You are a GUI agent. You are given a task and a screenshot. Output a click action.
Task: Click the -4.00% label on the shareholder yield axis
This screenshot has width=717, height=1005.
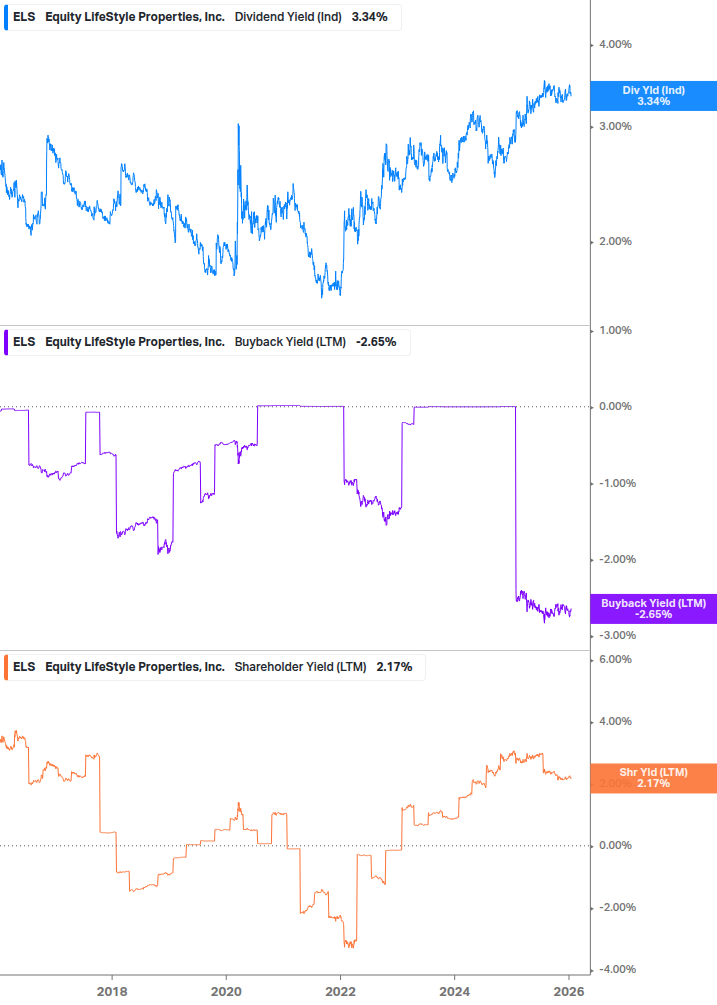click(617, 970)
